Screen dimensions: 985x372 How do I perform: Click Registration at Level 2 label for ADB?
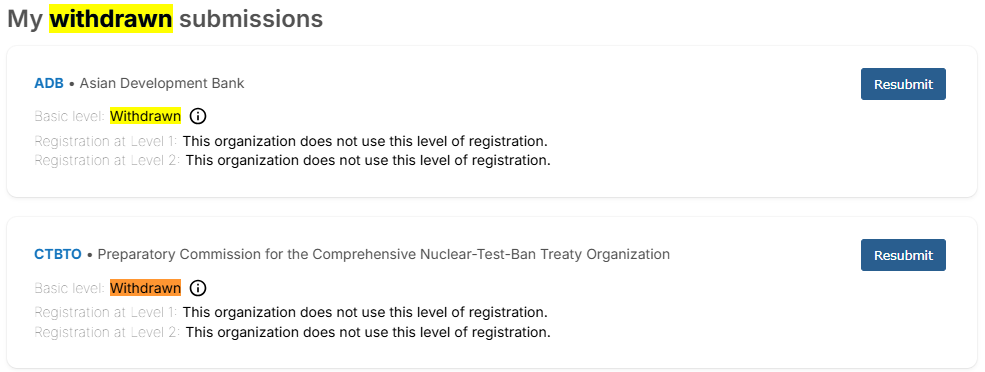click(107, 160)
